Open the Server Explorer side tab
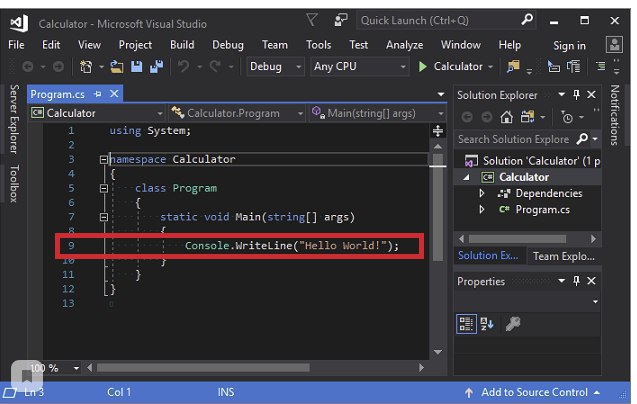The width and height of the screenshot is (637, 404). [x=14, y=119]
